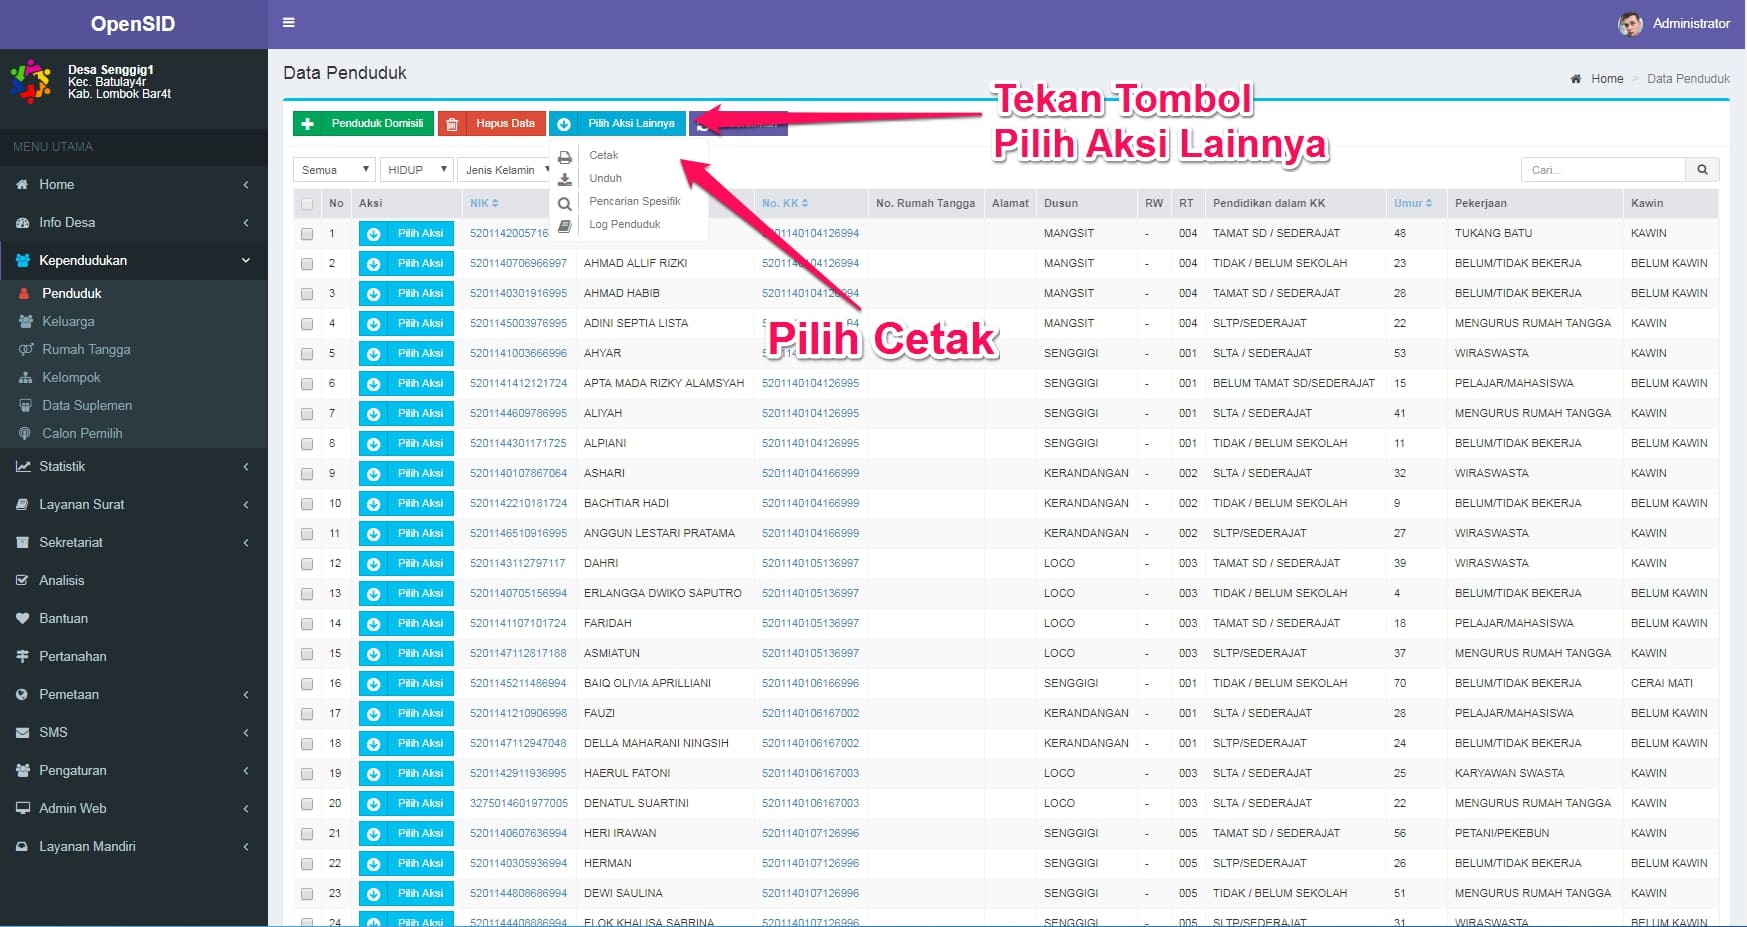Open Pilih Aksi dropdown for row 2

[406, 263]
